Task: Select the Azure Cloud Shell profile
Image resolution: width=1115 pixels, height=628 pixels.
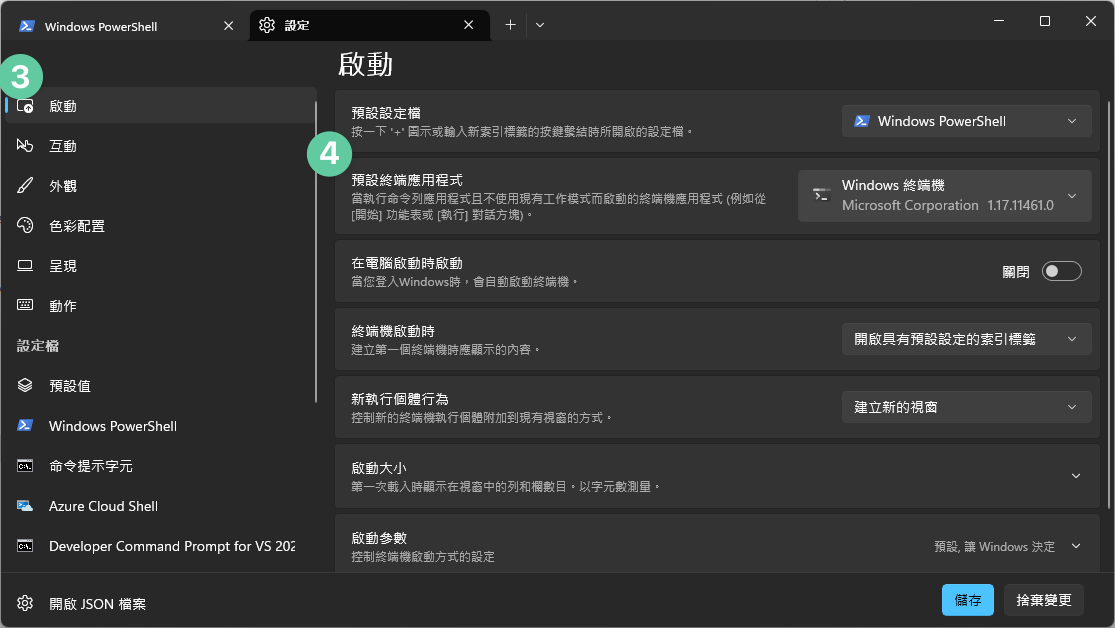Action: point(102,505)
